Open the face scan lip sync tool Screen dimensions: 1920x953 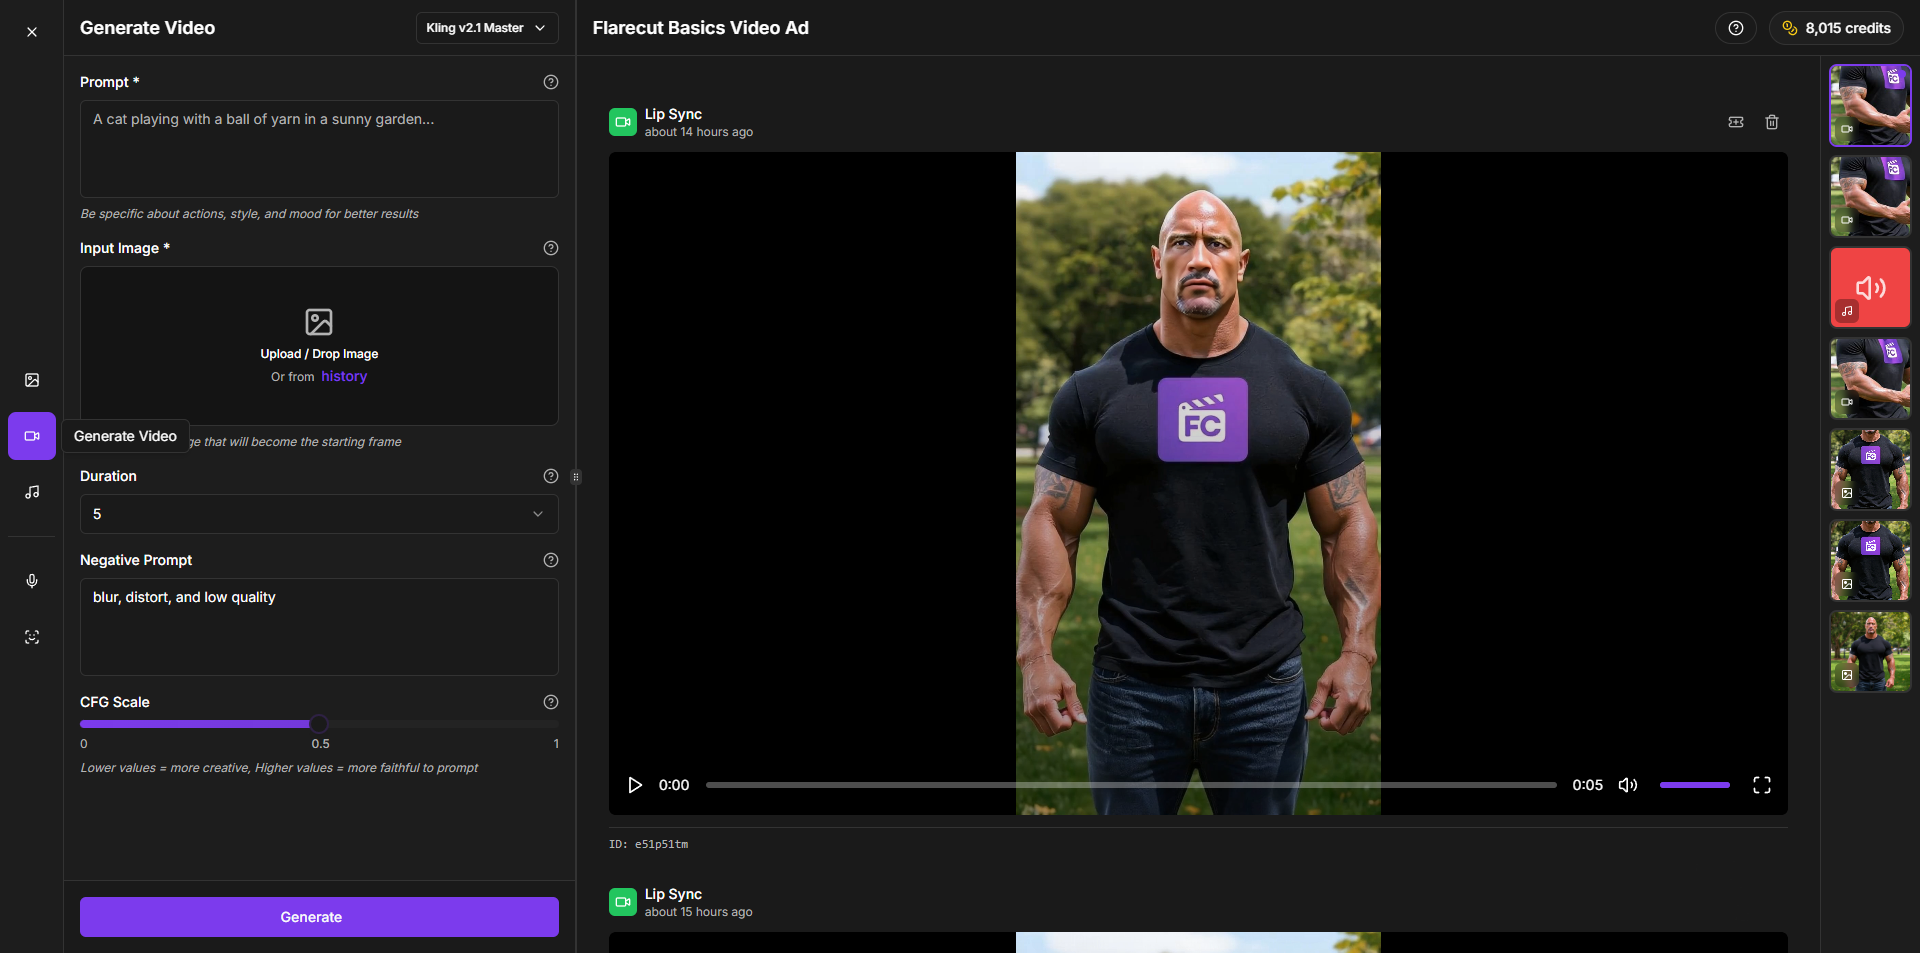coord(32,637)
